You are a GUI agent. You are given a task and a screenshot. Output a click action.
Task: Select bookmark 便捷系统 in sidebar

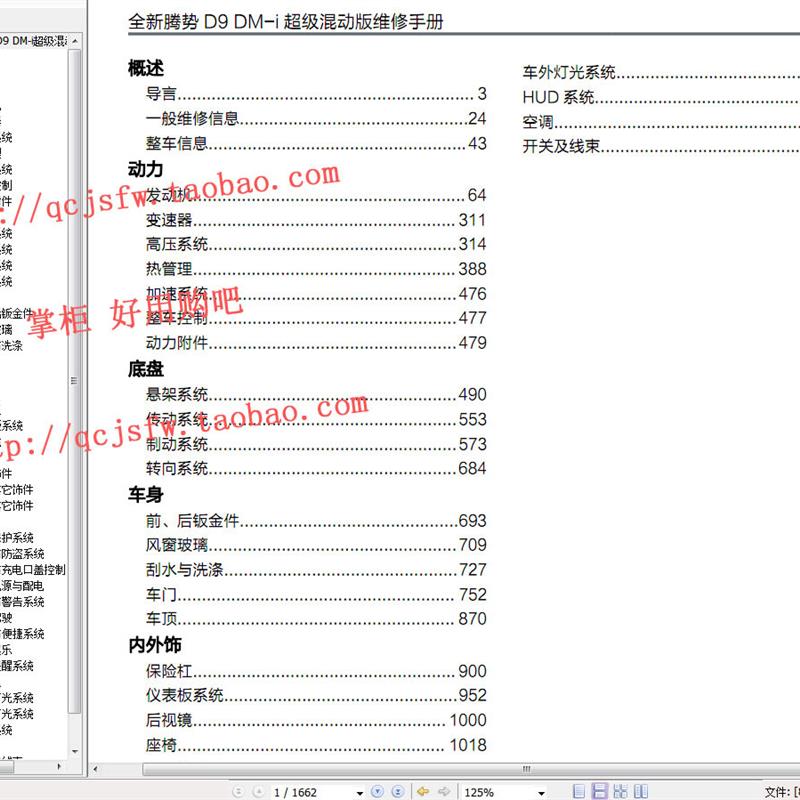coord(22,634)
